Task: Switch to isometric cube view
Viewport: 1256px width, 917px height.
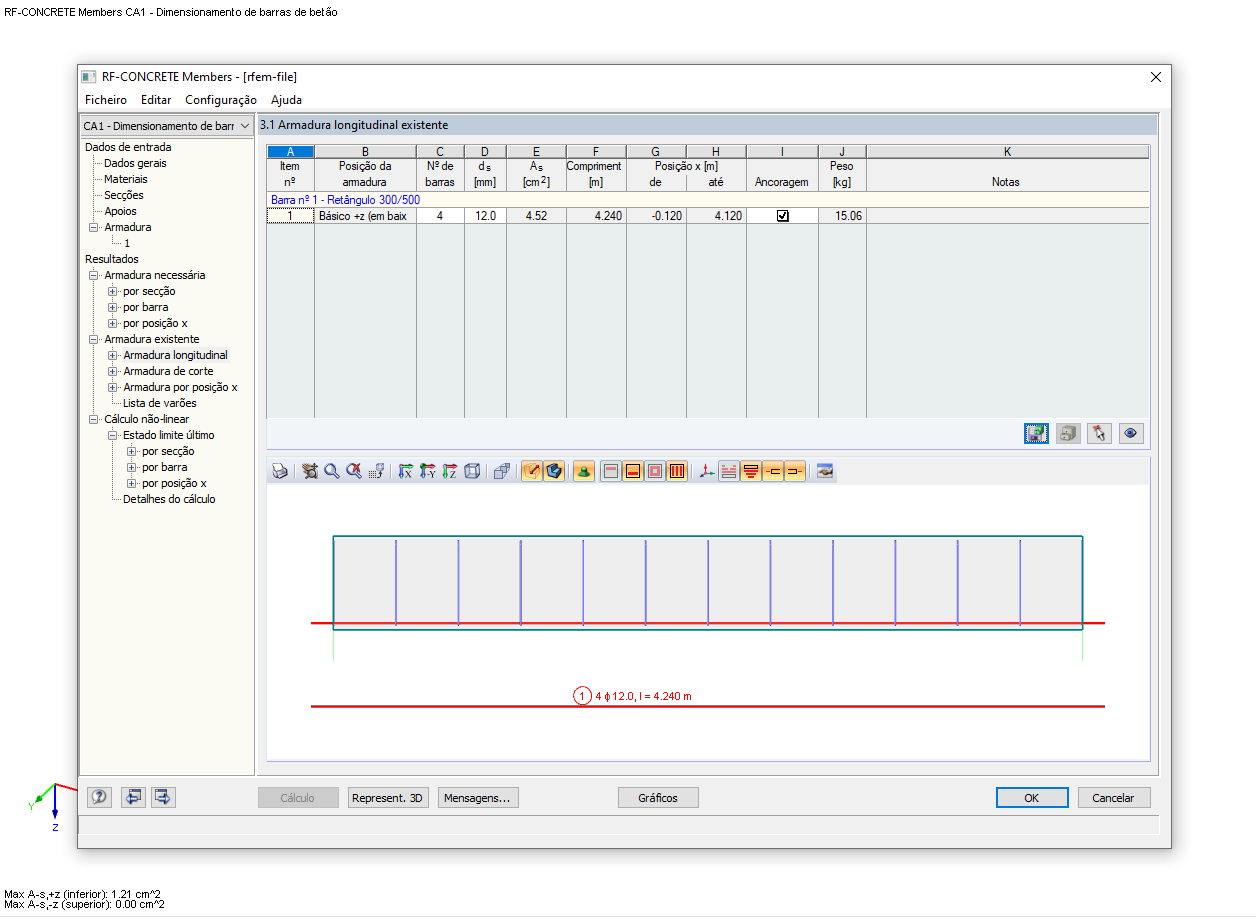Action: (x=472, y=471)
